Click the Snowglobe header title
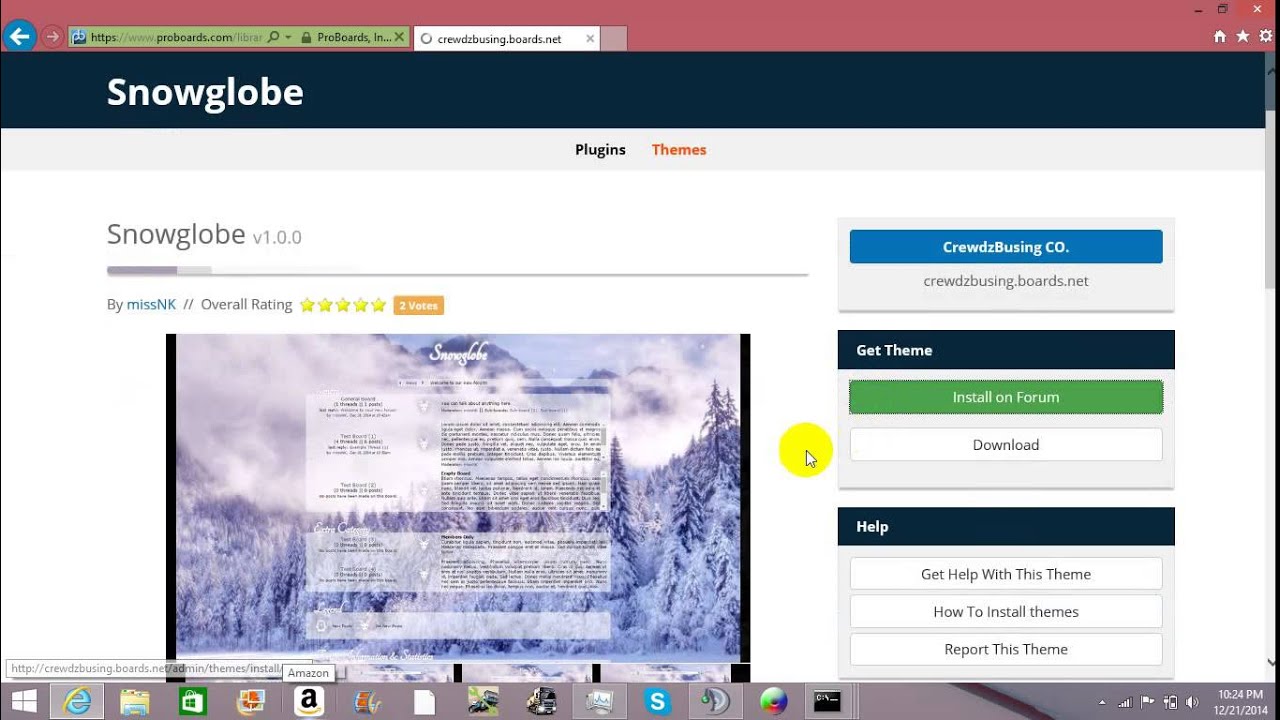1280x720 pixels. (205, 92)
